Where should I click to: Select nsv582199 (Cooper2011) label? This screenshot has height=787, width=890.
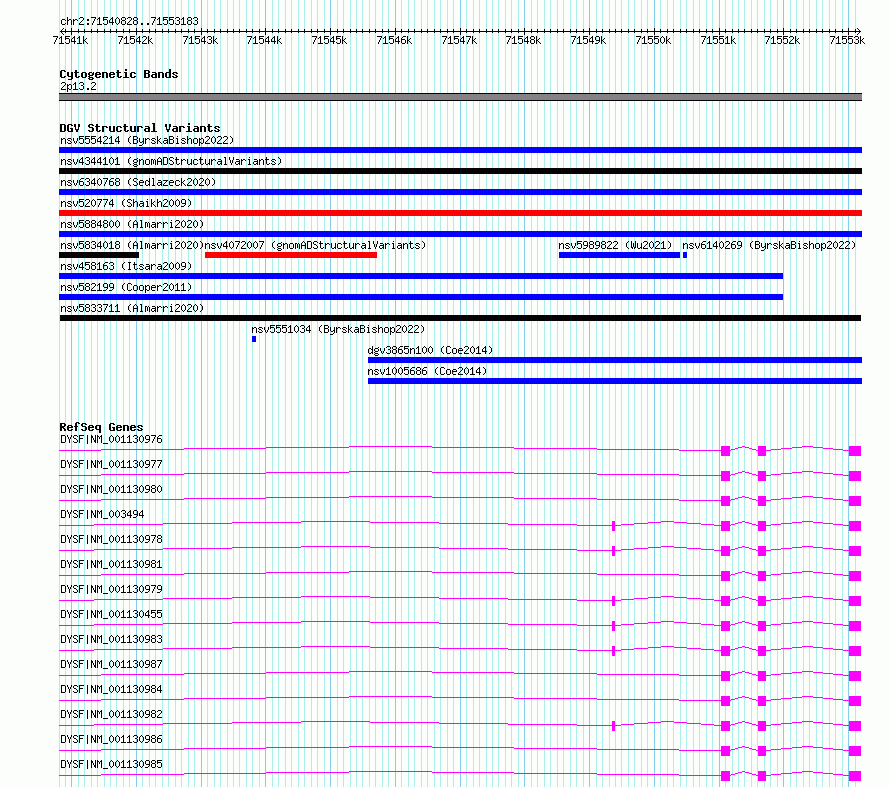126,287
